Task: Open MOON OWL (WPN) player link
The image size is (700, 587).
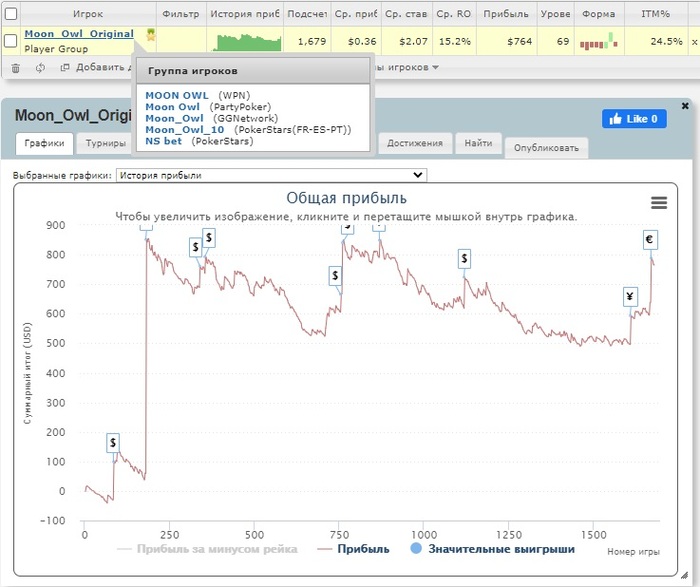Action: click(x=177, y=96)
